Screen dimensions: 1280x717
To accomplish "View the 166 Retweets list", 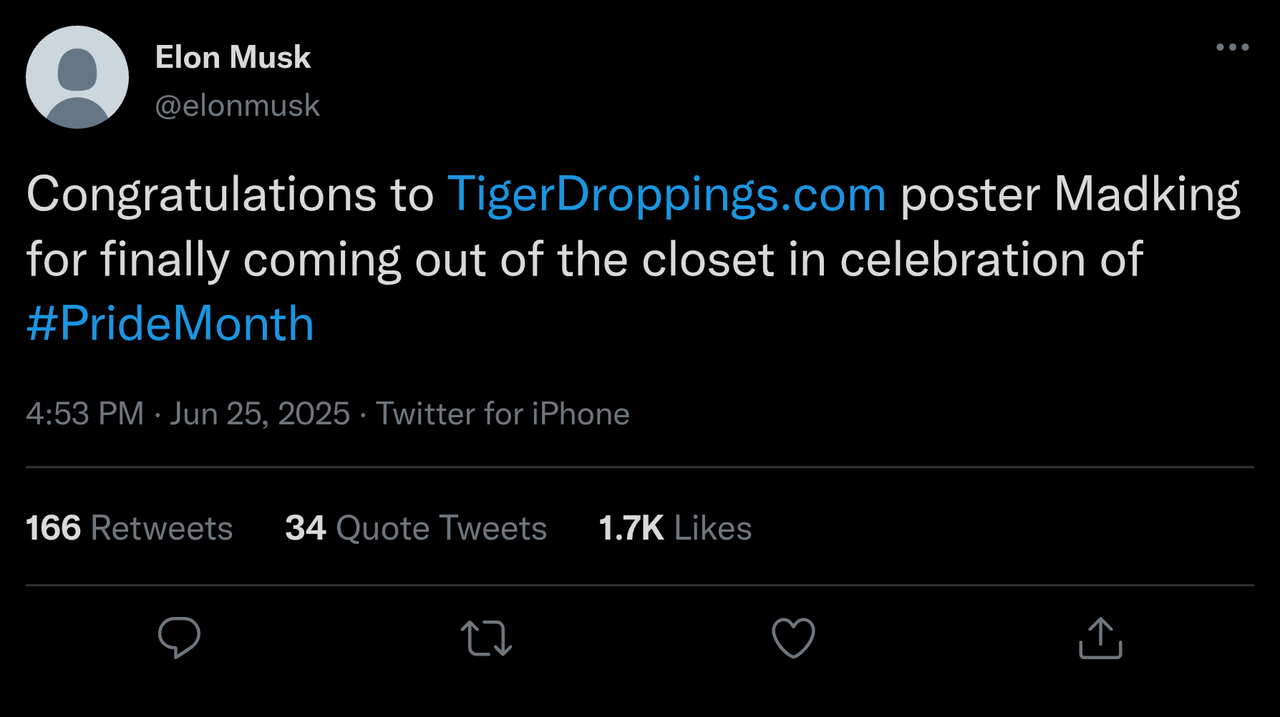I will click(129, 528).
